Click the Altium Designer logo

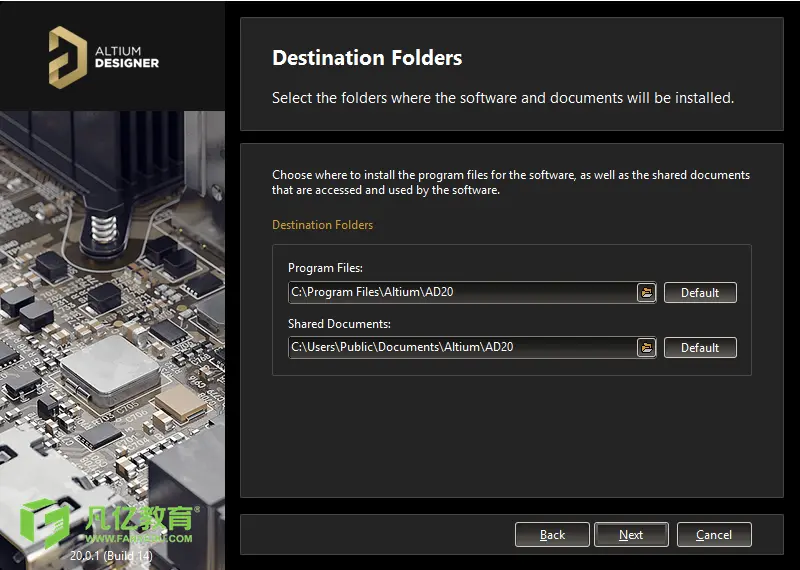point(104,57)
